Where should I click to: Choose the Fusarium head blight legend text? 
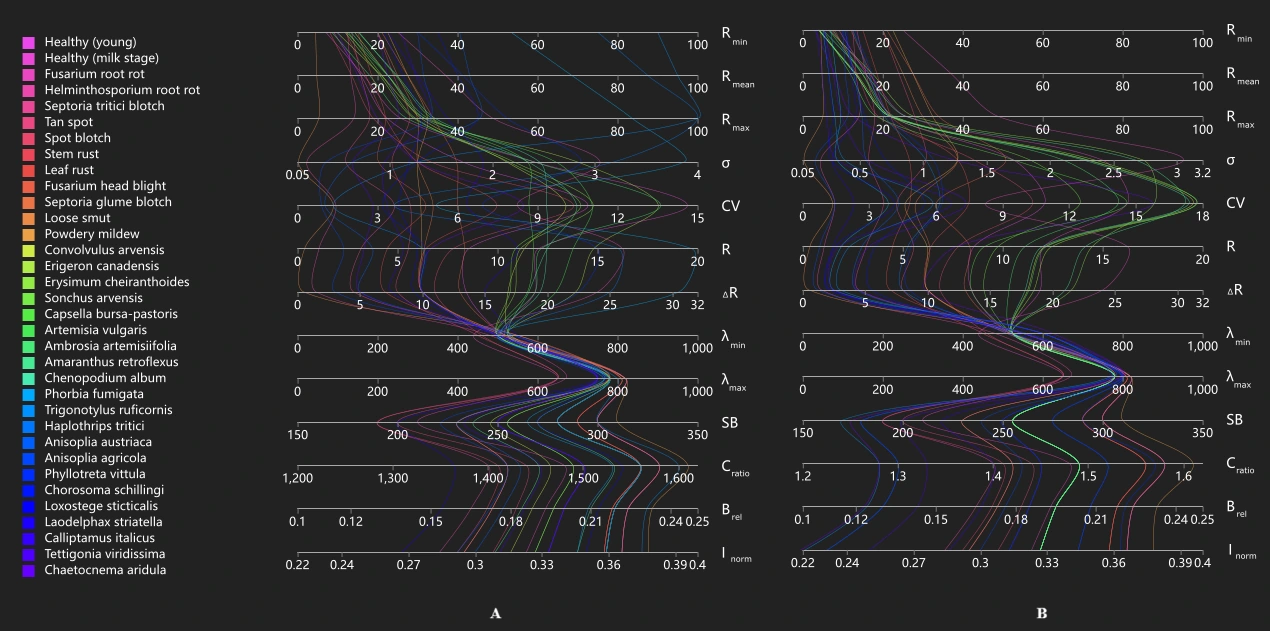tap(105, 186)
